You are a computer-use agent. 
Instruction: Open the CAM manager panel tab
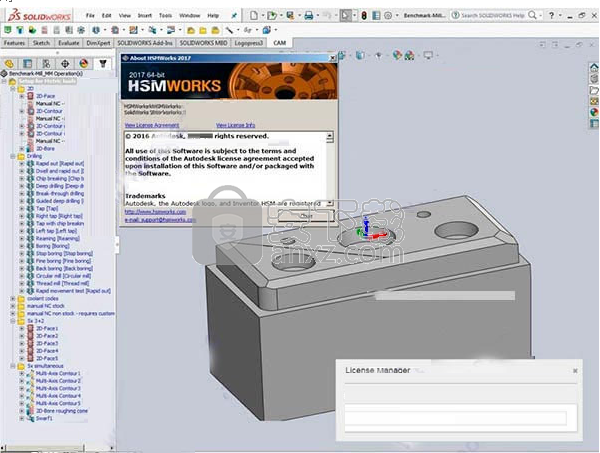(x=103, y=64)
